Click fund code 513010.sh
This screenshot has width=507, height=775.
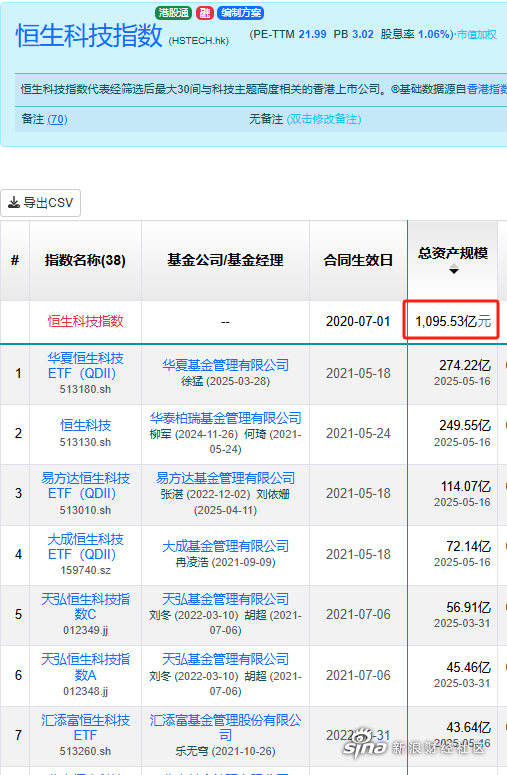[x=85, y=510]
